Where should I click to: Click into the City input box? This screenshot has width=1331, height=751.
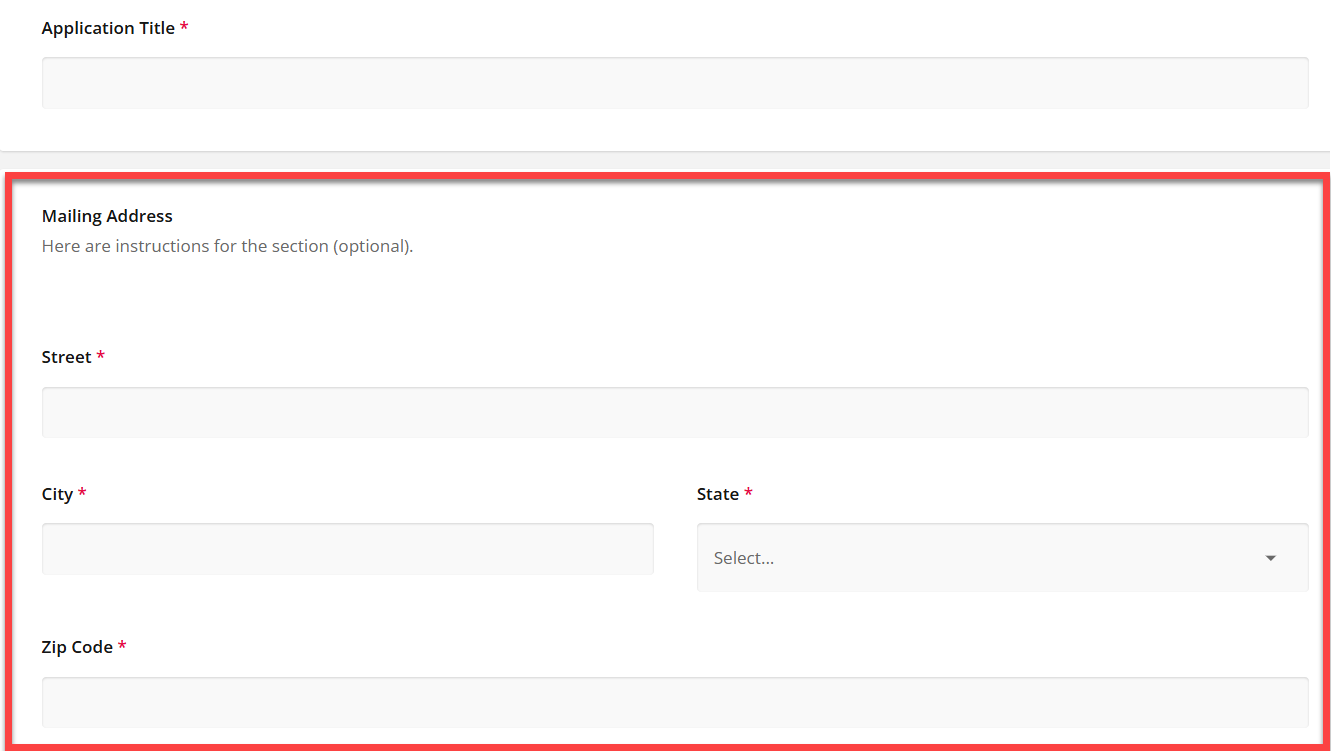pyautogui.click(x=348, y=548)
